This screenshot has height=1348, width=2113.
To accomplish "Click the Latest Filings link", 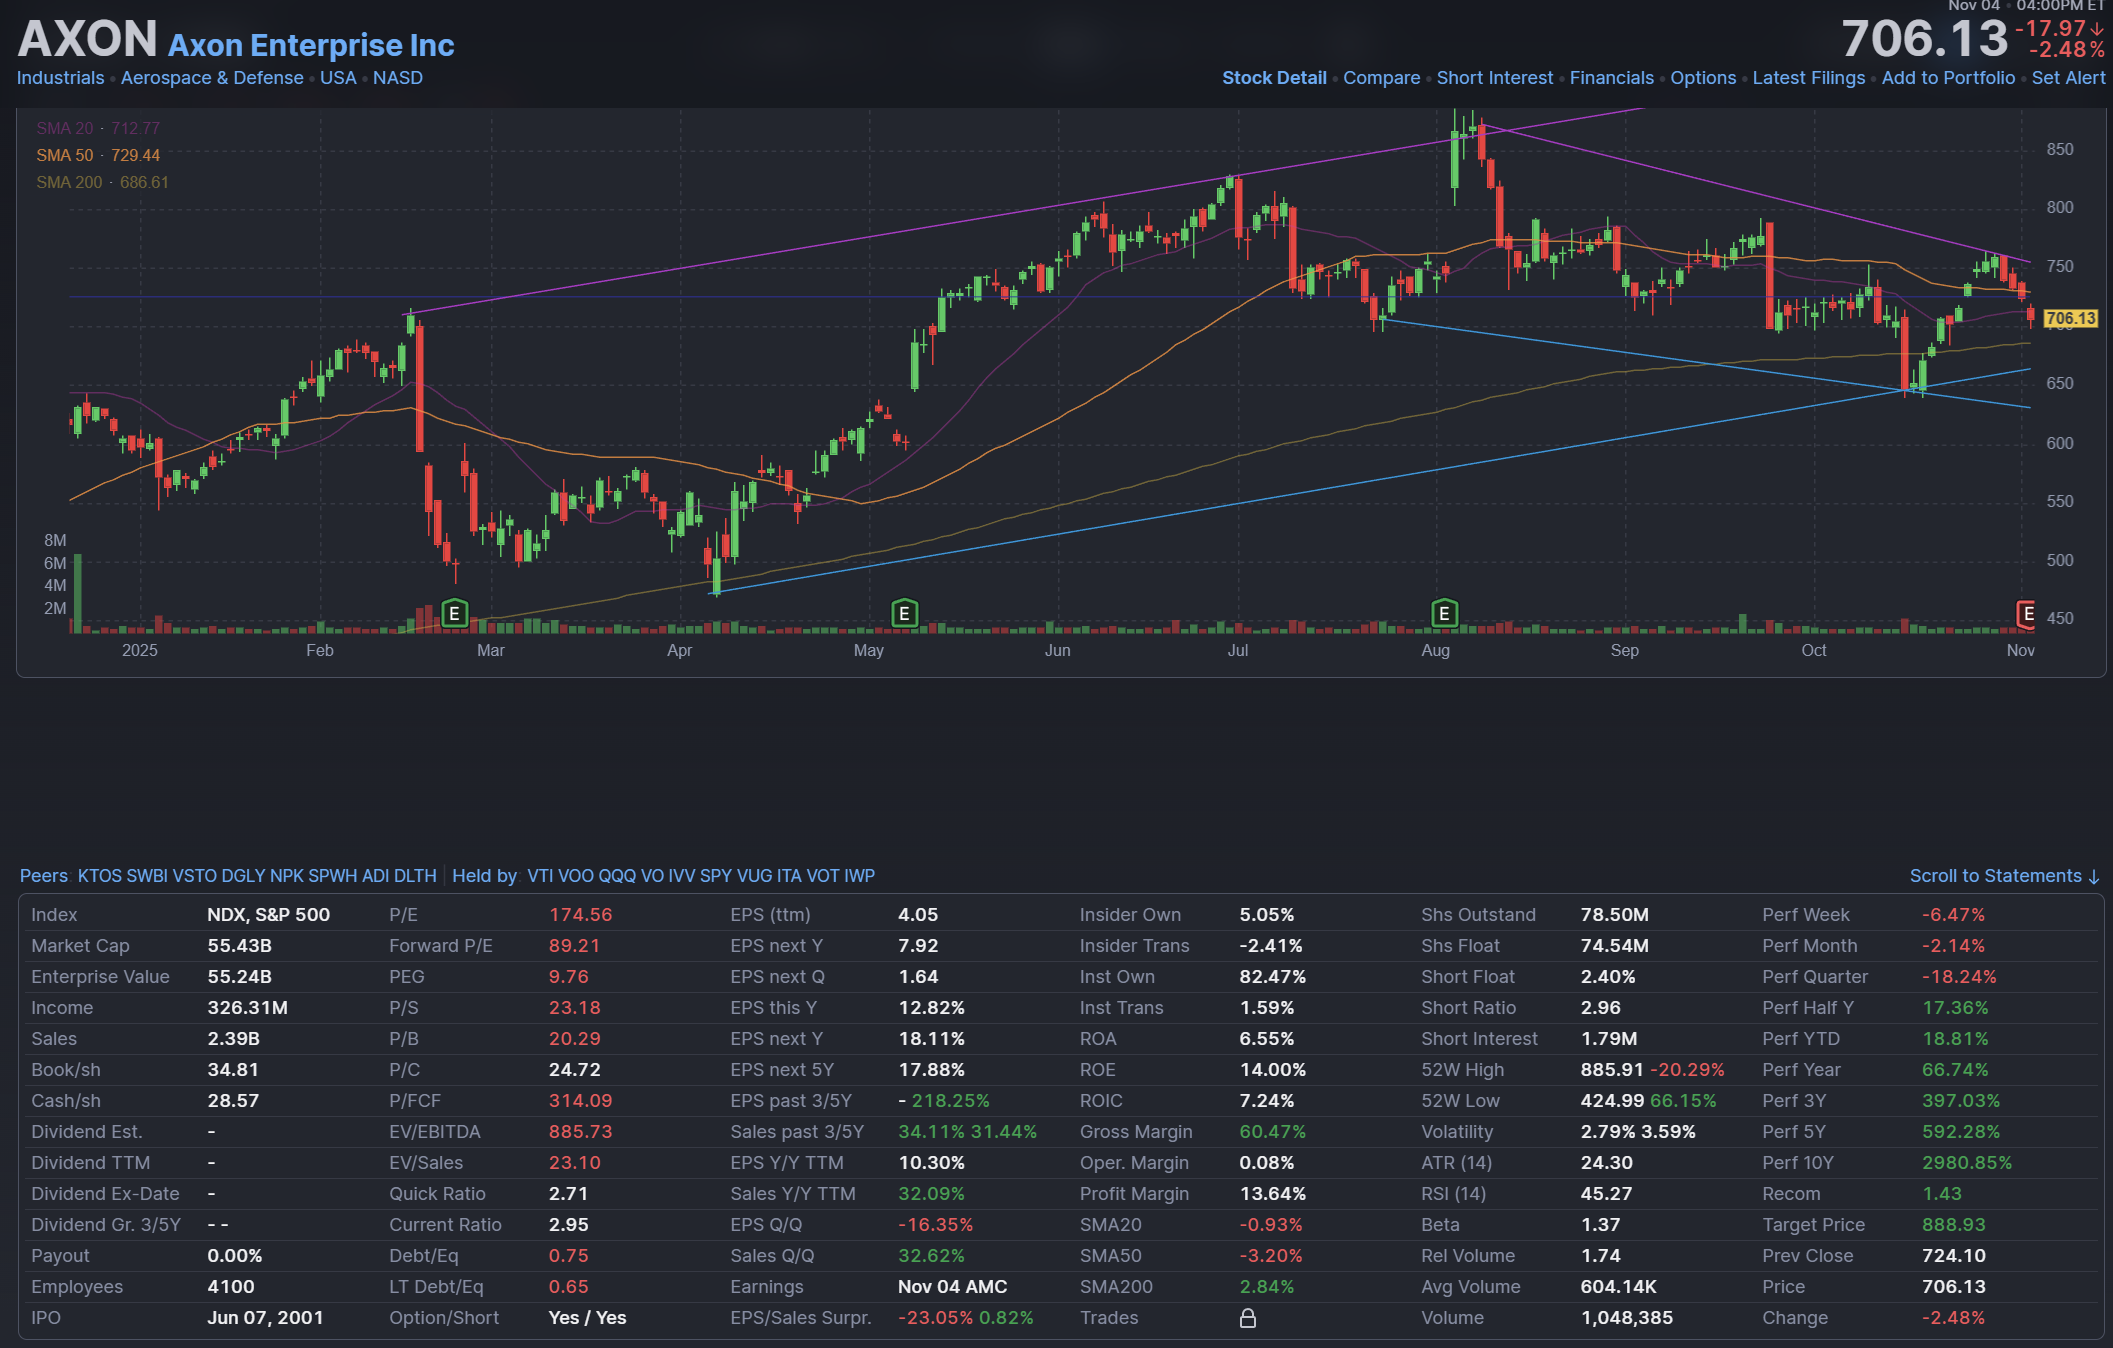I will click(x=1808, y=78).
